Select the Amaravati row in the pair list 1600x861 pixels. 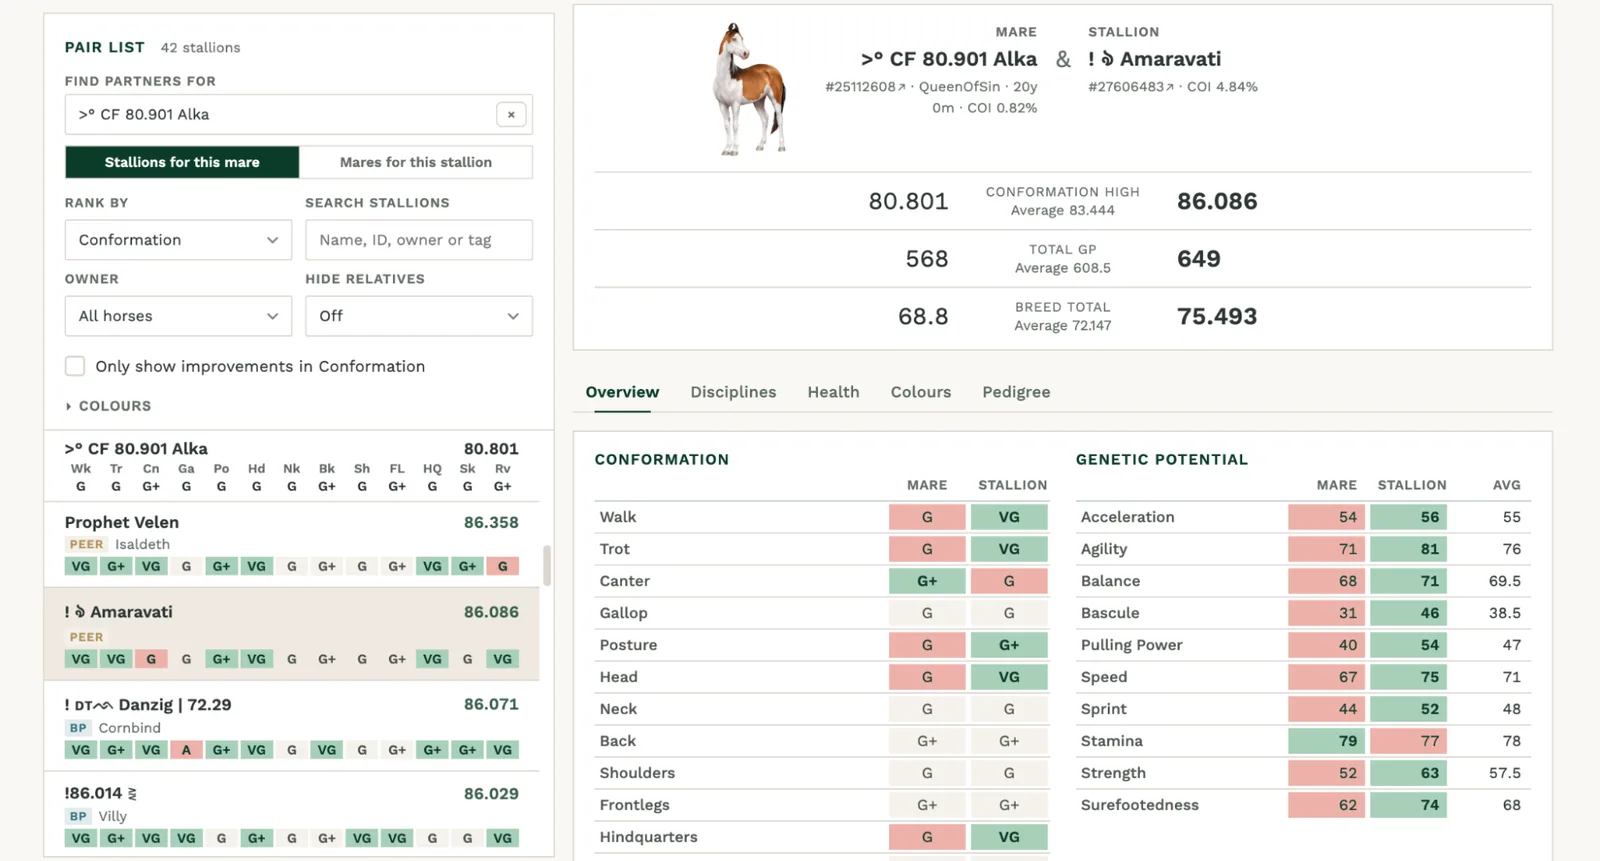point(292,634)
